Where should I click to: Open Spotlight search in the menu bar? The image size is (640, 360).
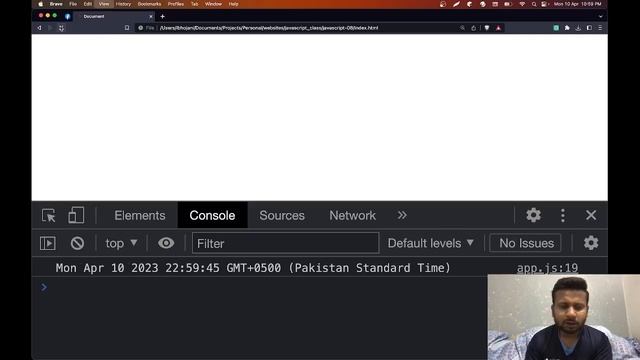tap(533, 4)
